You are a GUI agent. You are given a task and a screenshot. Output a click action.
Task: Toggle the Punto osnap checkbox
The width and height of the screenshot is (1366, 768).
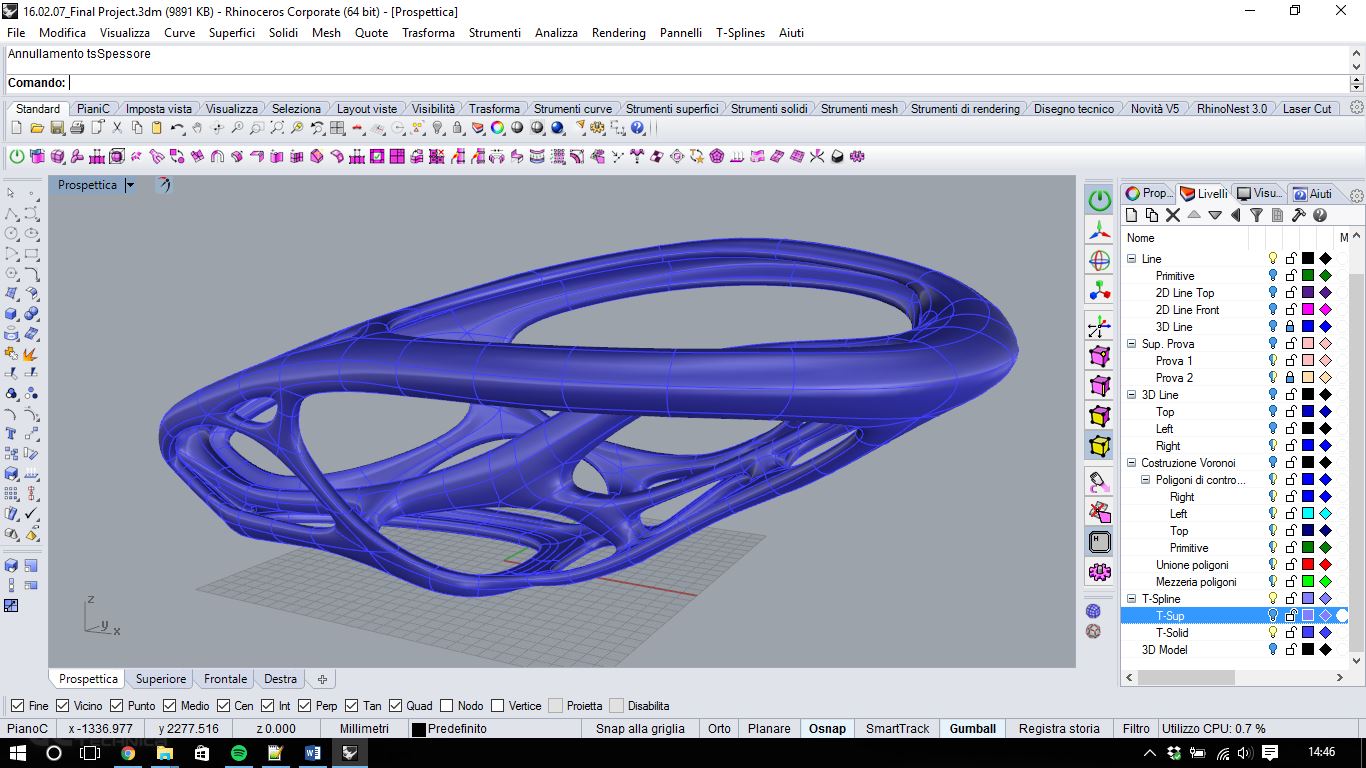tap(116, 706)
